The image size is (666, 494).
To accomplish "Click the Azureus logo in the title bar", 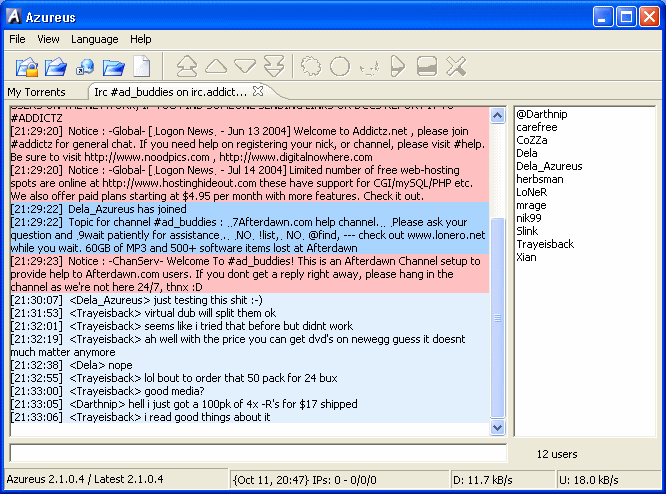I will (x=14, y=17).
